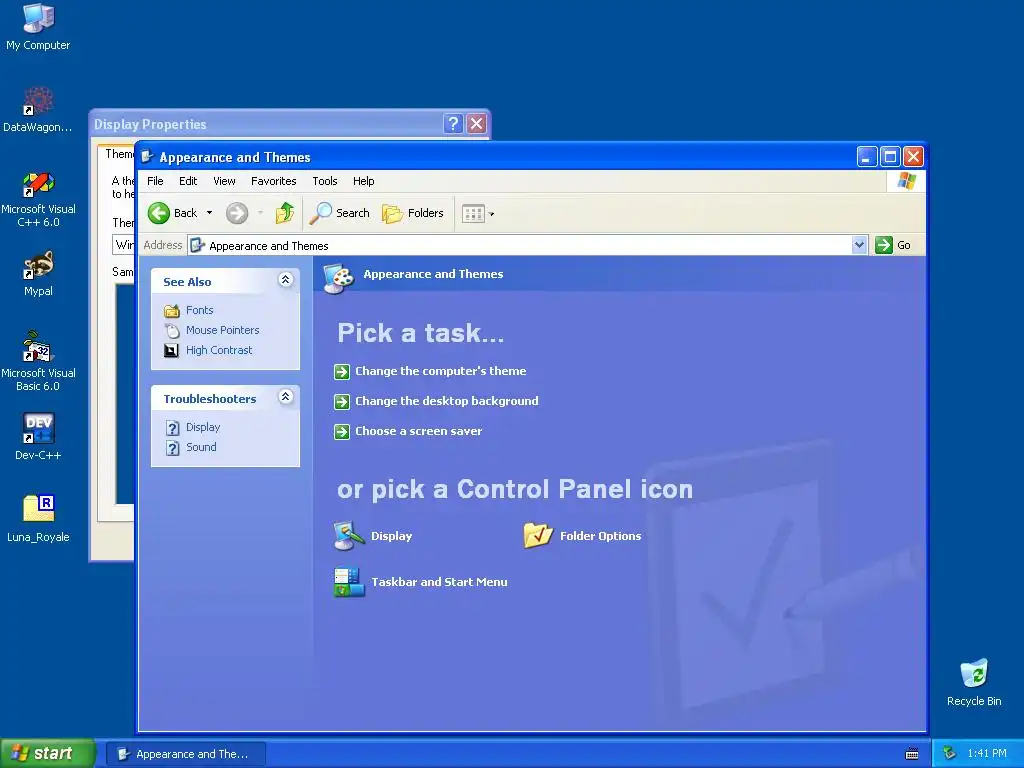Click the keyboard icon in the taskbar
Viewport: 1024px width, 768px height.
(912, 754)
